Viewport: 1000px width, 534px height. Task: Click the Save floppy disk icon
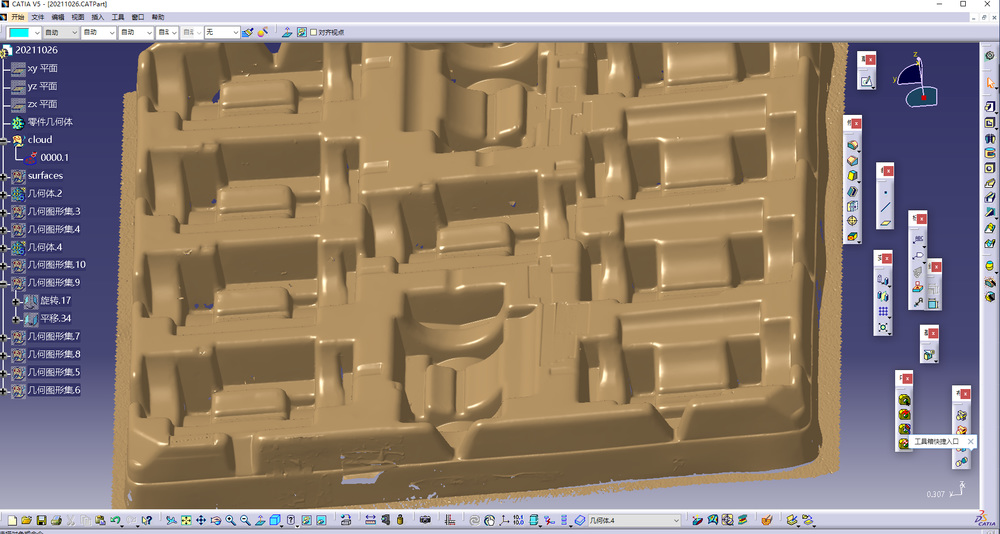pos(41,520)
